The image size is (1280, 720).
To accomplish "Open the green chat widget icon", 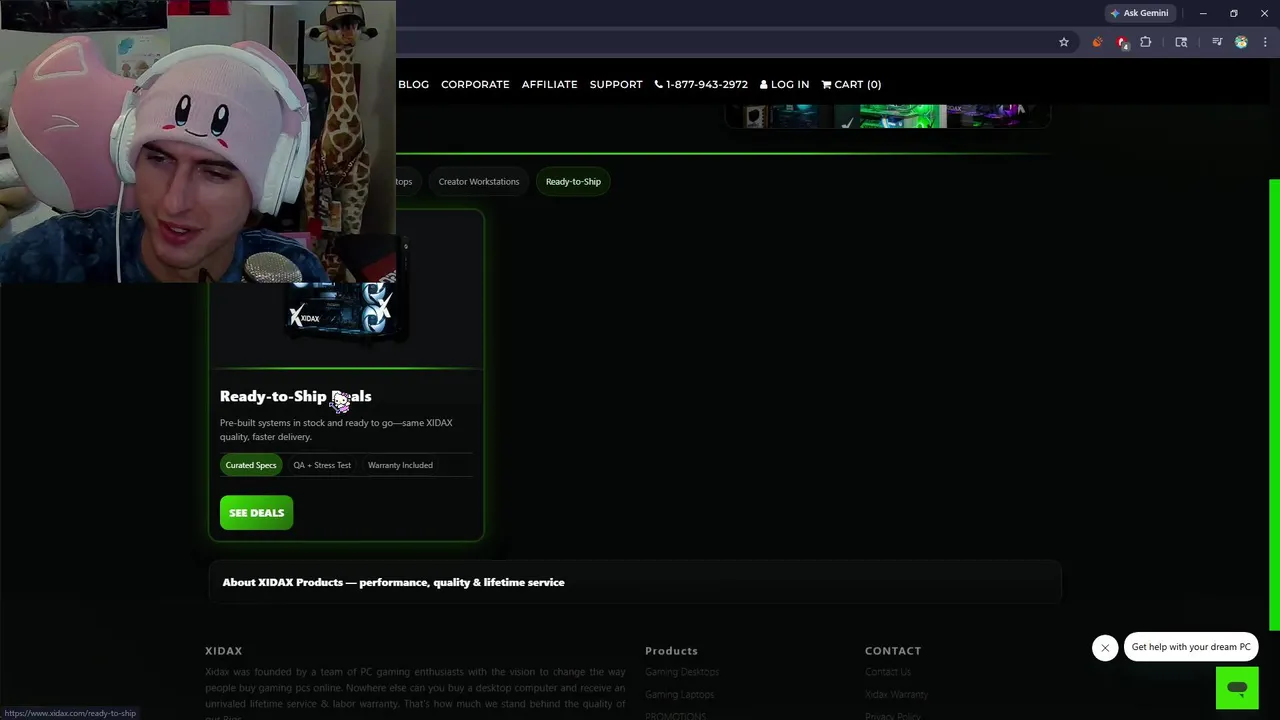I will (1237, 688).
